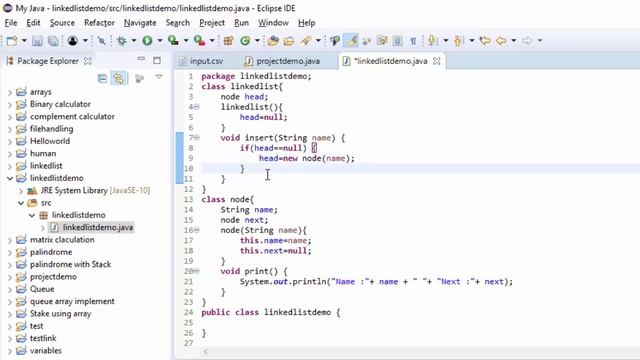Run the program with green play button

click(147, 40)
